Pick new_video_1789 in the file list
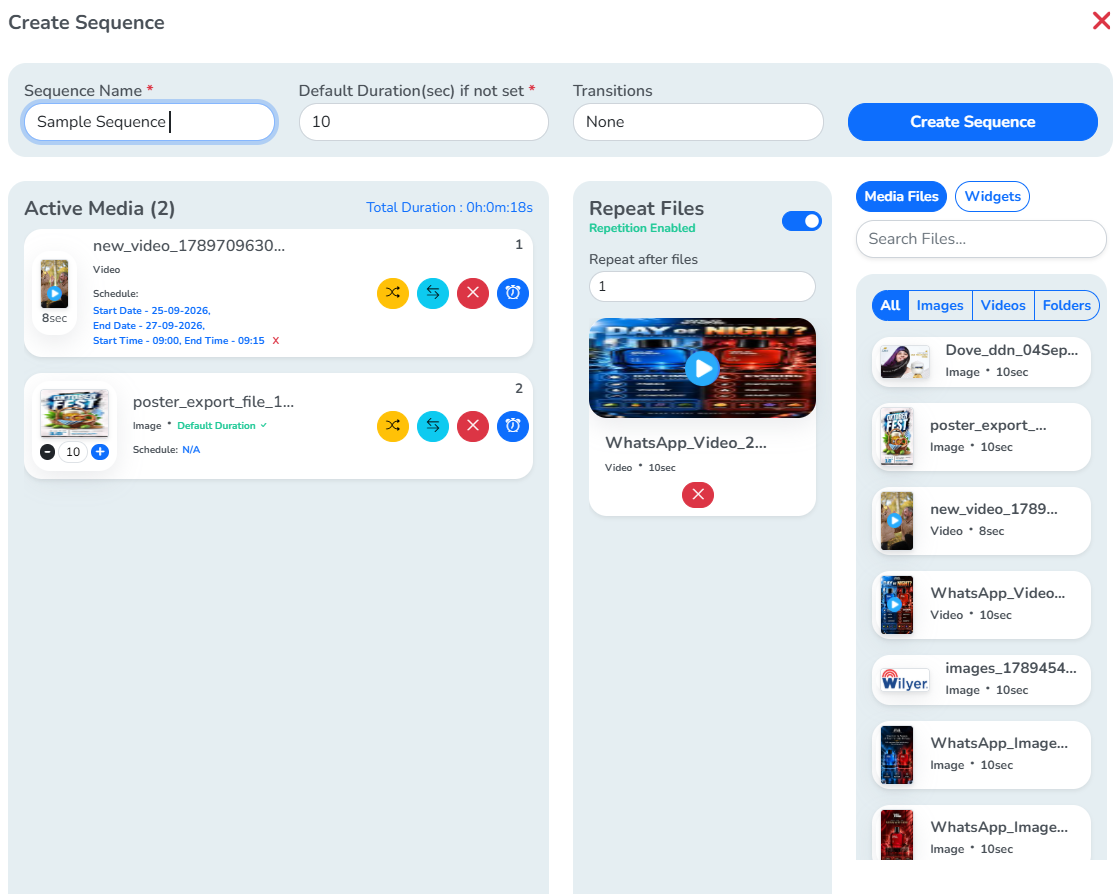The height and width of the screenshot is (894, 1114). click(981, 521)
